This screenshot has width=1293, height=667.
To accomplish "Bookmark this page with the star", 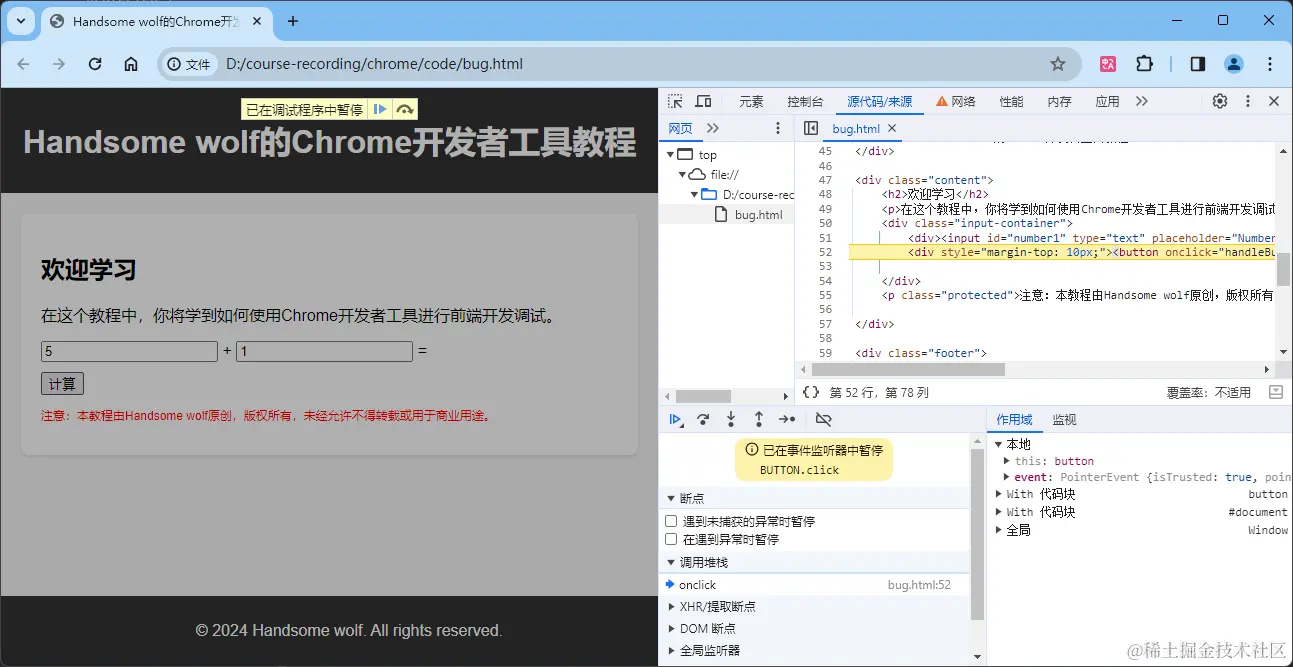I will (1058, 64).
